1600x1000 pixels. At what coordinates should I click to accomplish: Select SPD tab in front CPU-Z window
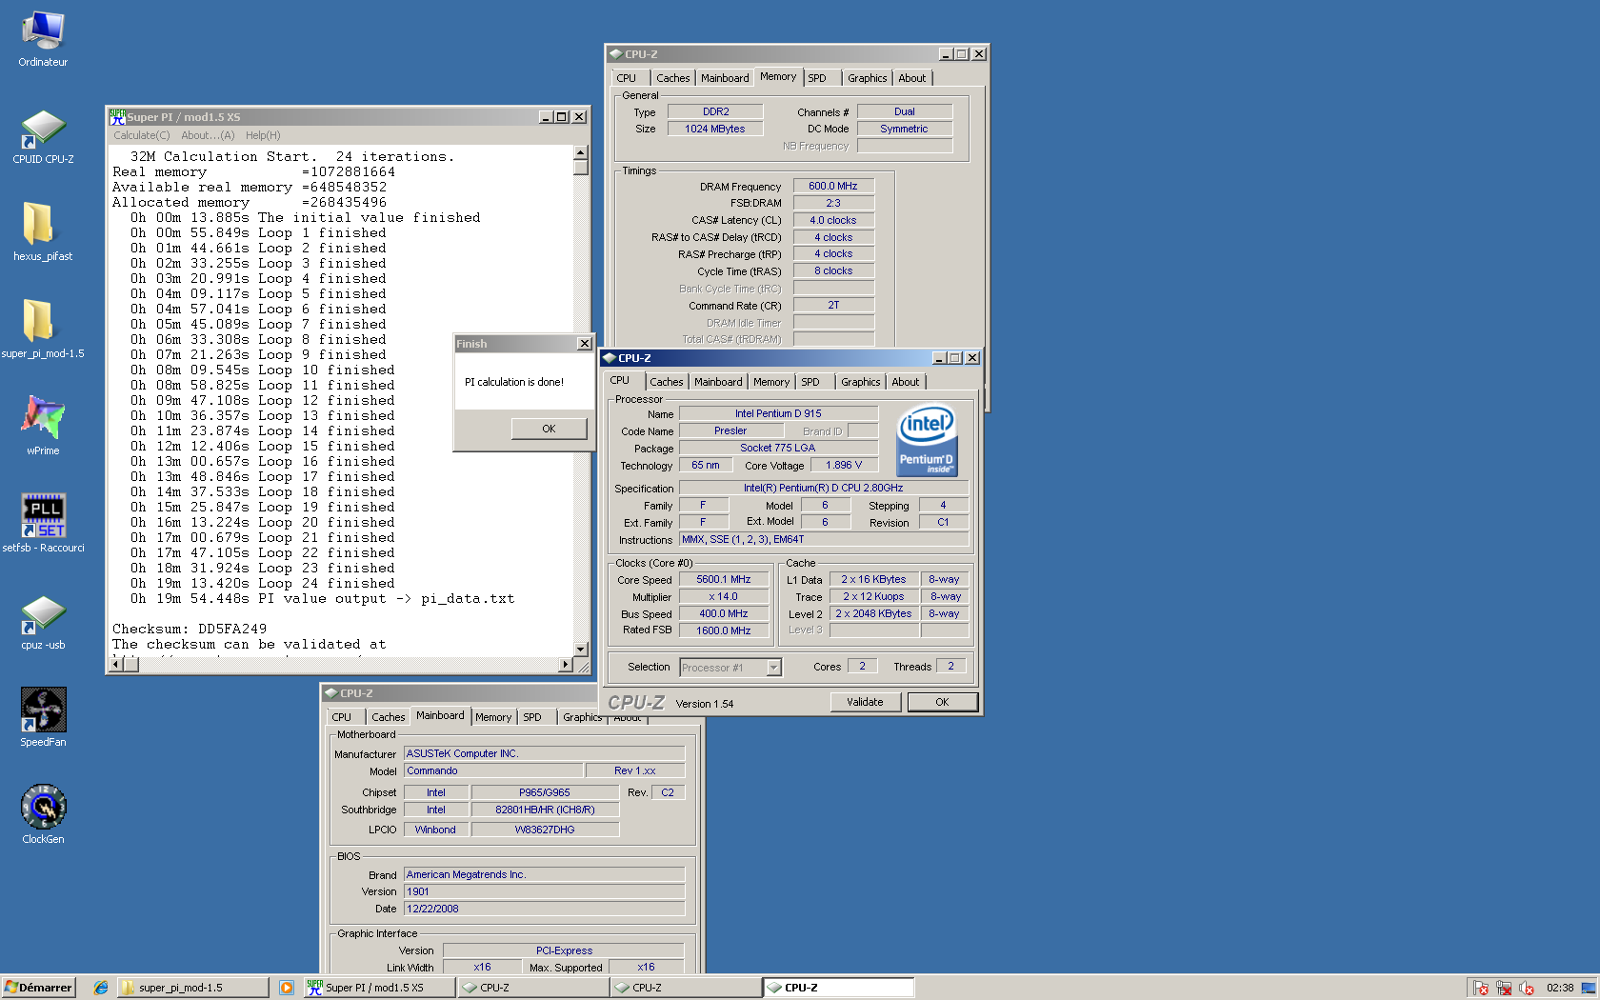(810, 382)
